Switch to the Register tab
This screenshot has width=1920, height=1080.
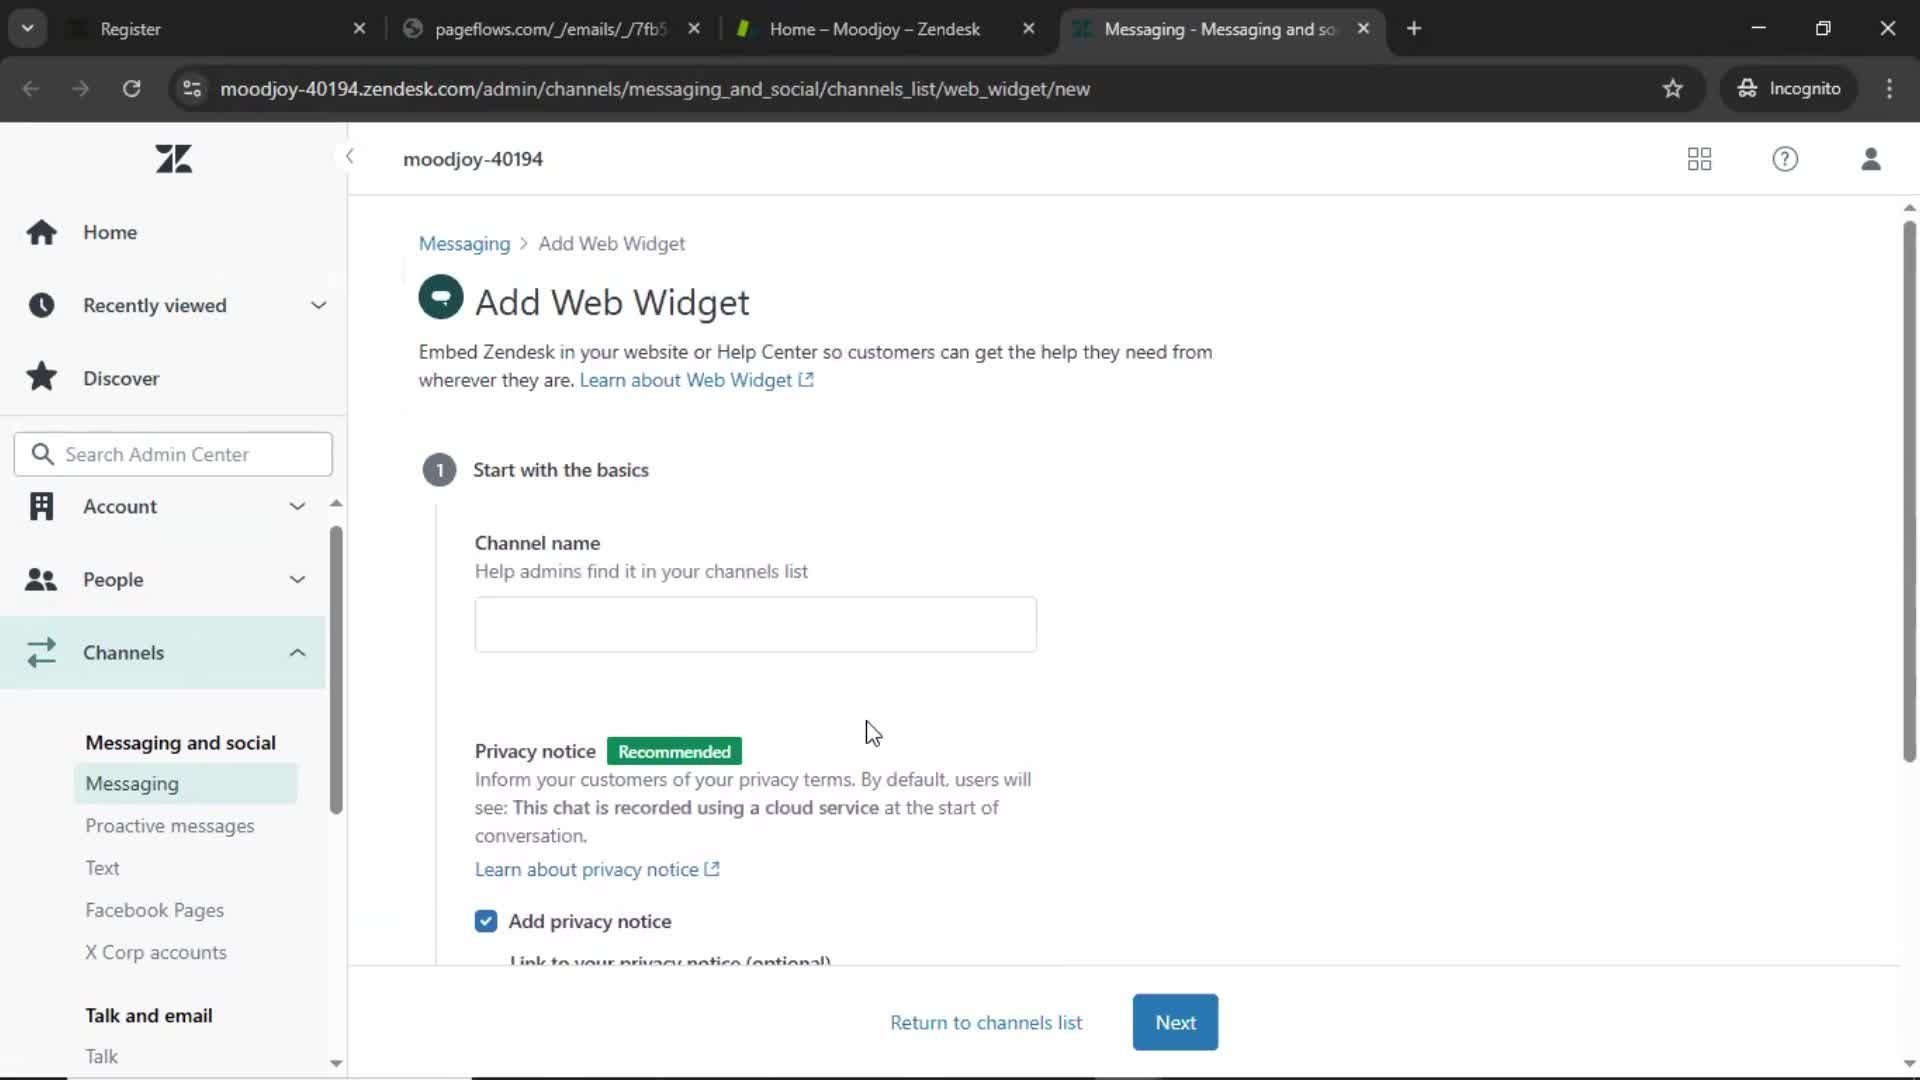tap(213, 29)
